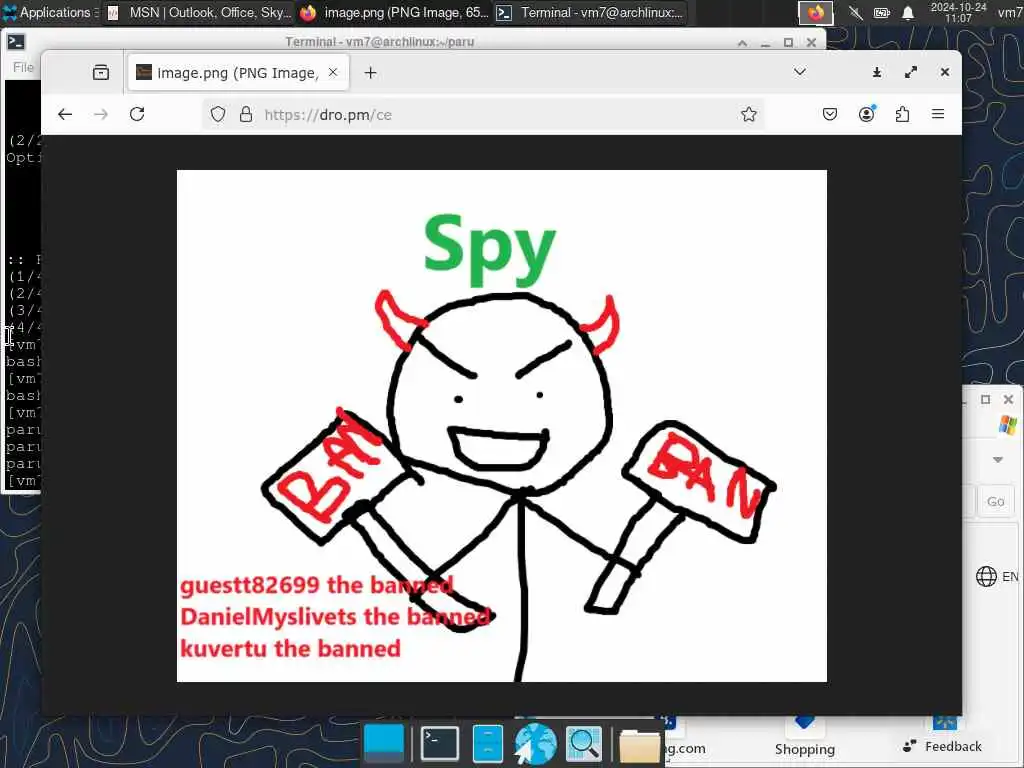Image resolution: width=1024 pixels, height=768 pixels.
Task: Open the Firefox account icon
Action: tap(867, 114)
